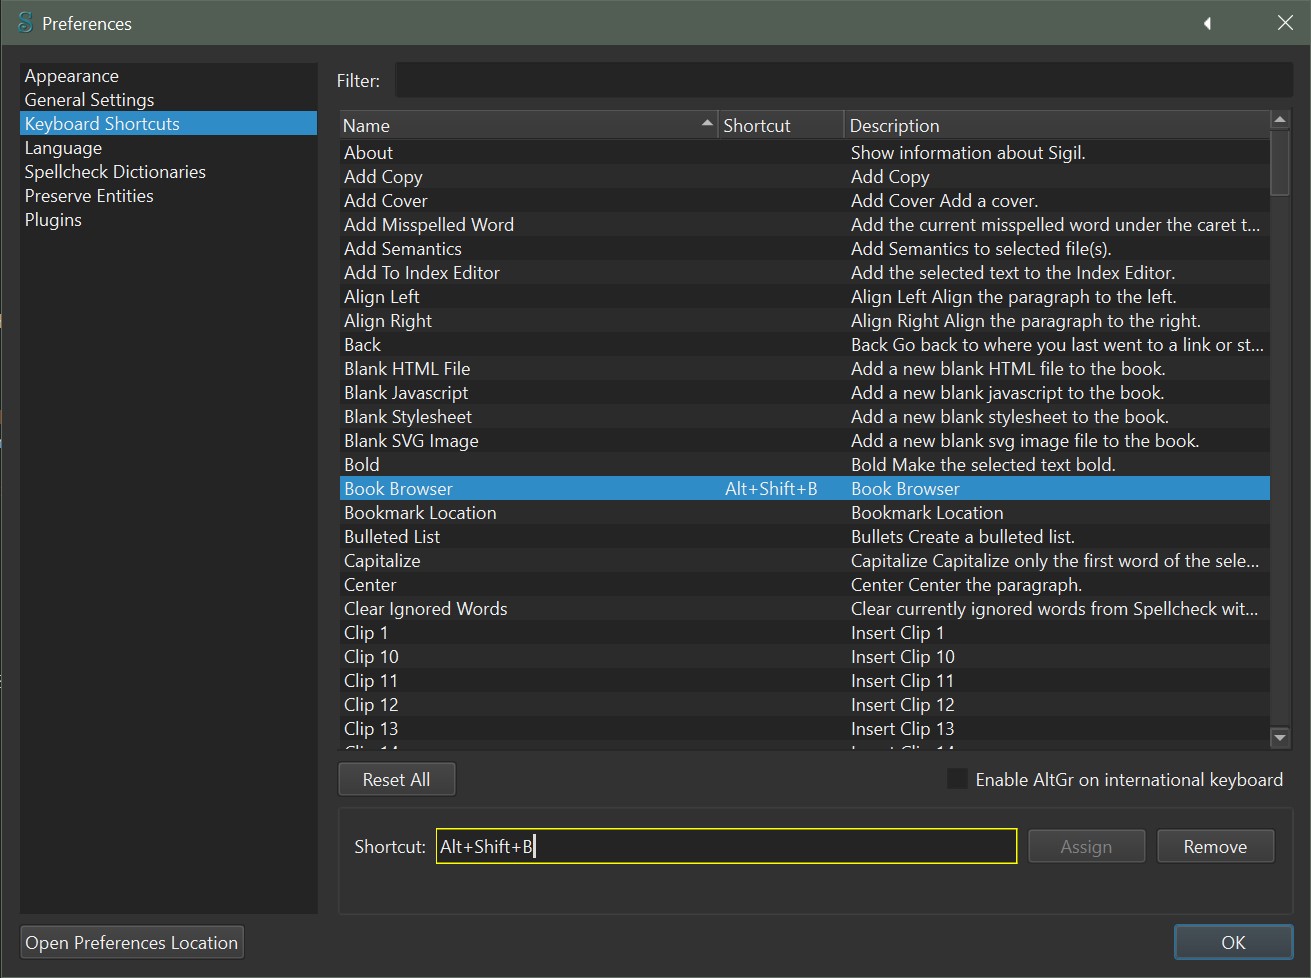Viewport: 1311px width, 978px height.
Task: Remove the current shortcut
Action: click(x=1215, y=846)
